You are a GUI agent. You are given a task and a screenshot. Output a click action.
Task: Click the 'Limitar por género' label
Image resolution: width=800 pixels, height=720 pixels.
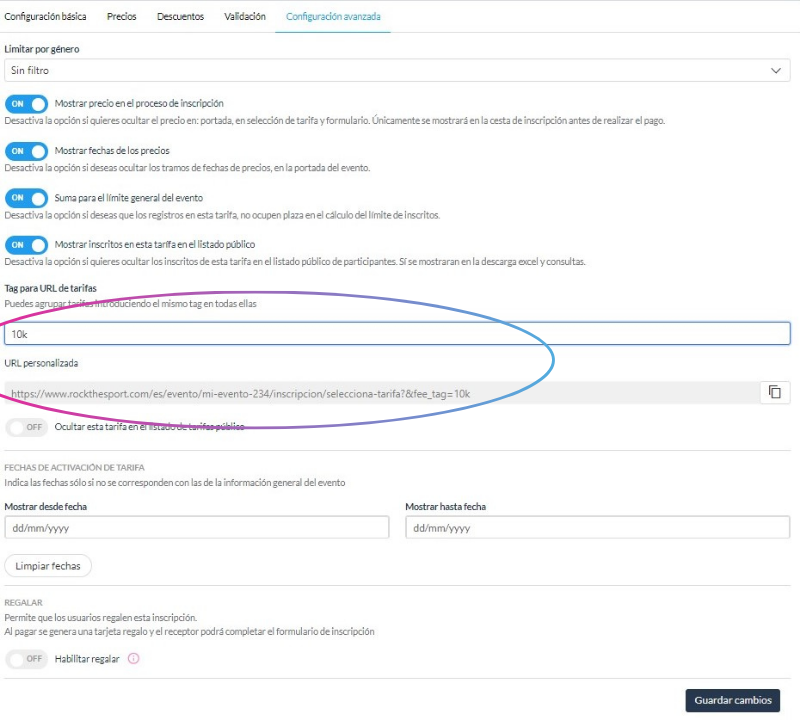42,49
